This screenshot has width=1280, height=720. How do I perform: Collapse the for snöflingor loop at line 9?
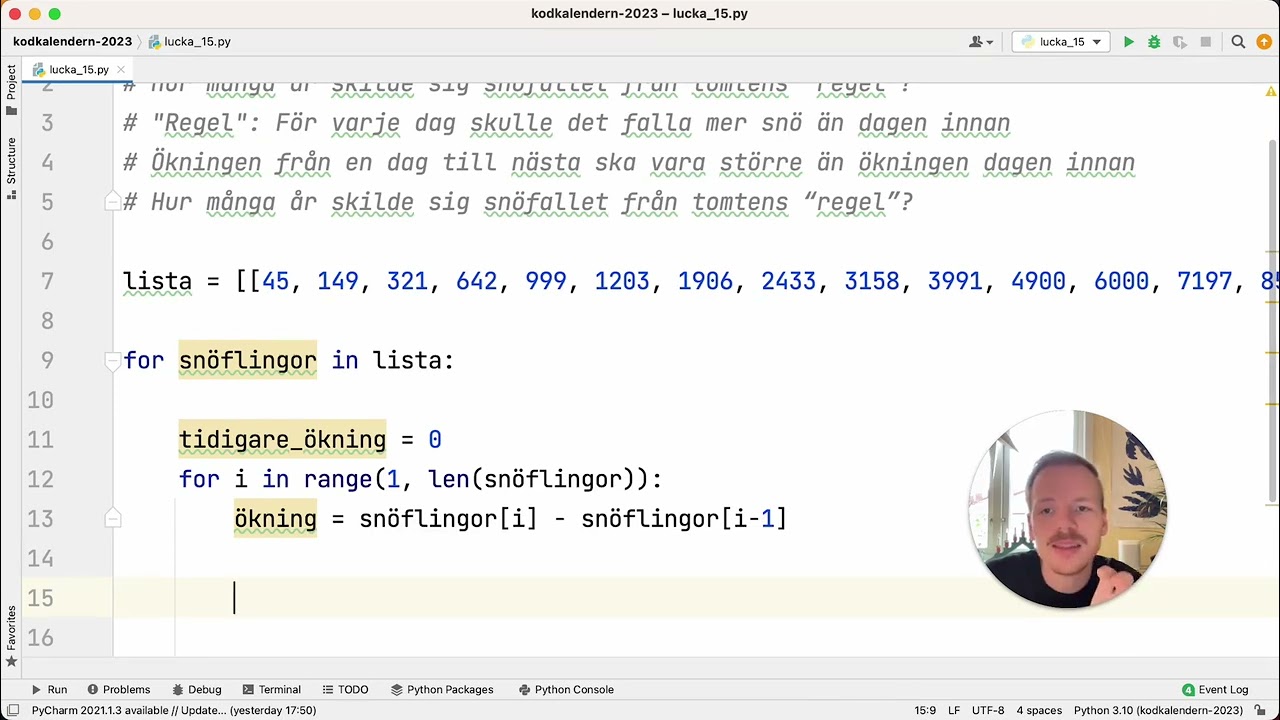pyautogui.click(x=112, y=361)
